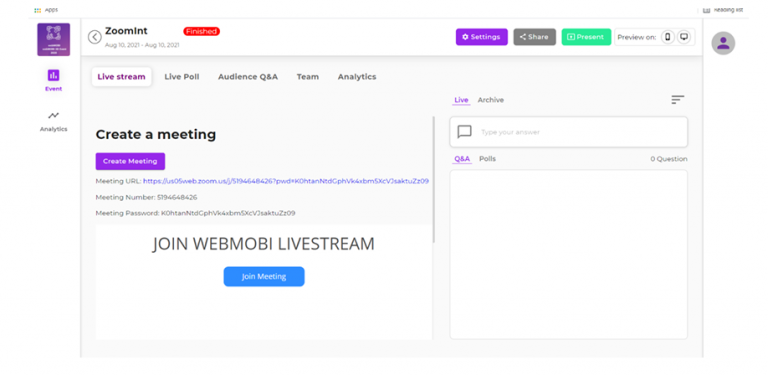Click the sort/filter lines icon

click(x=677, y=100)
